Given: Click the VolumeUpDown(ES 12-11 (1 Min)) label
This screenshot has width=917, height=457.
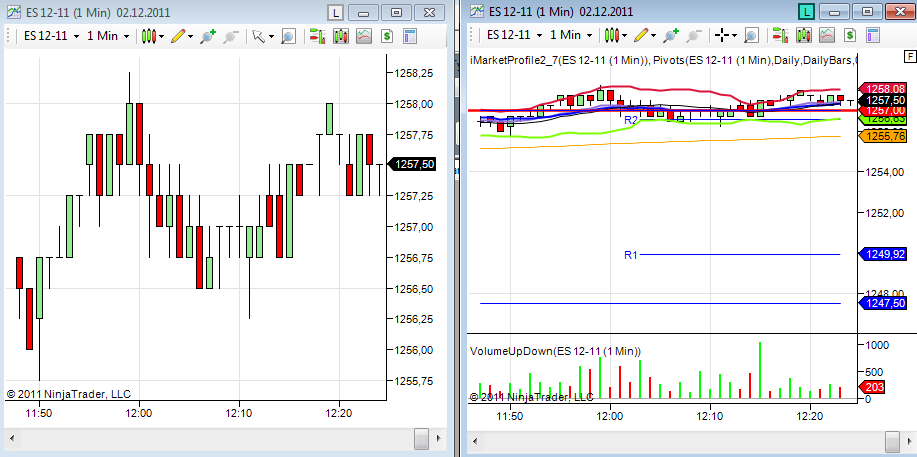Looking at the screenshot, I should point(556,351).
